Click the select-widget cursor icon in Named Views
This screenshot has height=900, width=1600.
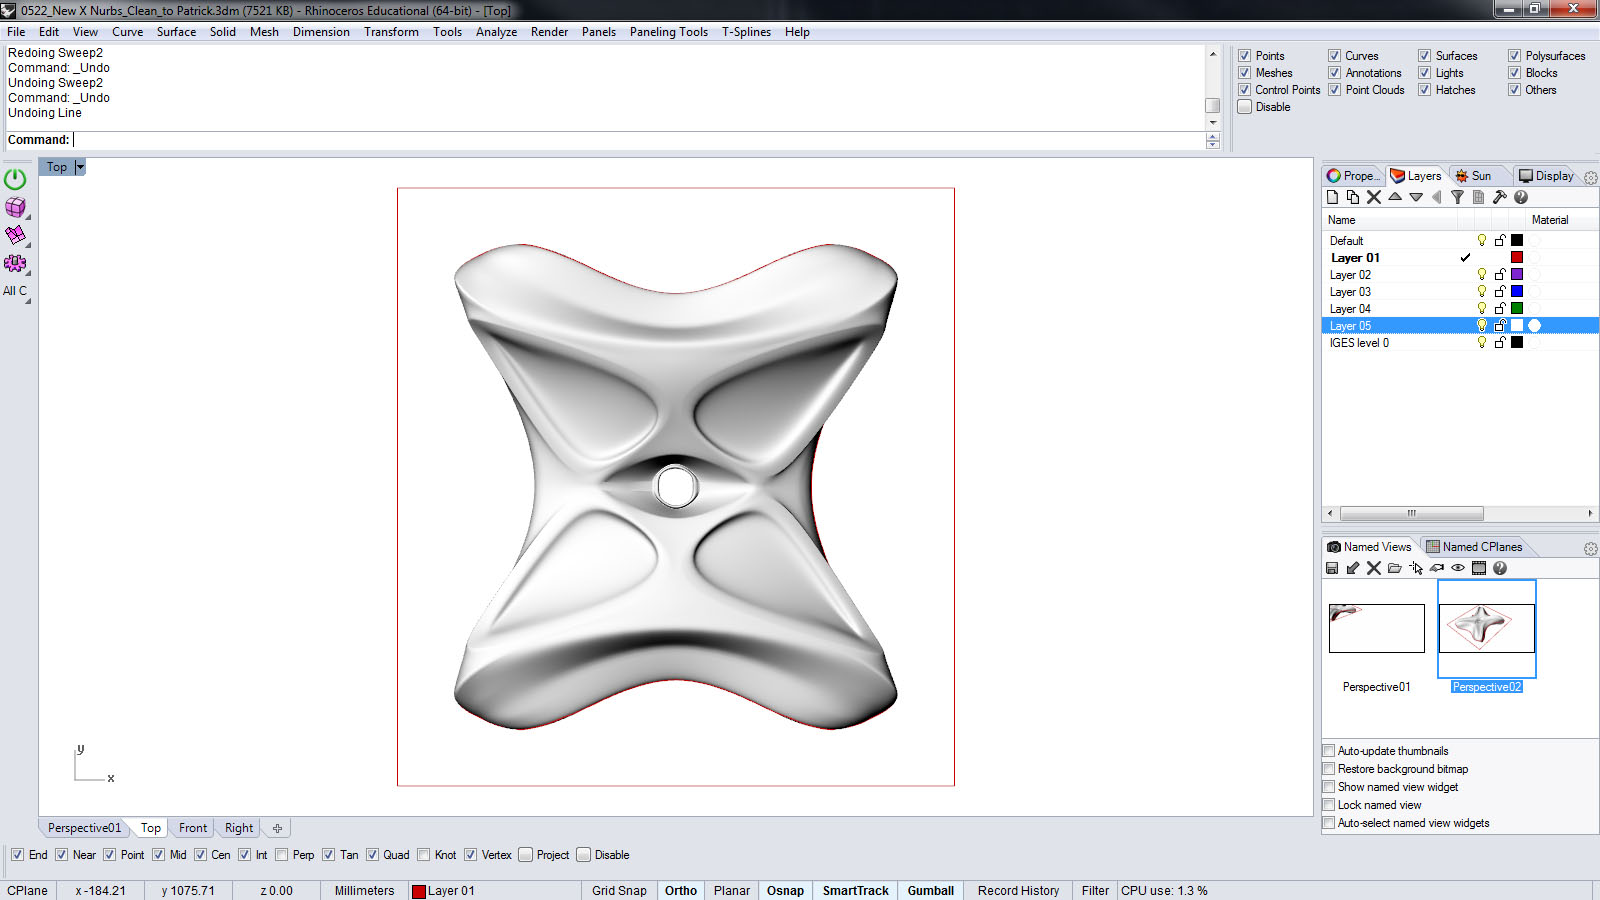point(1416,568)
